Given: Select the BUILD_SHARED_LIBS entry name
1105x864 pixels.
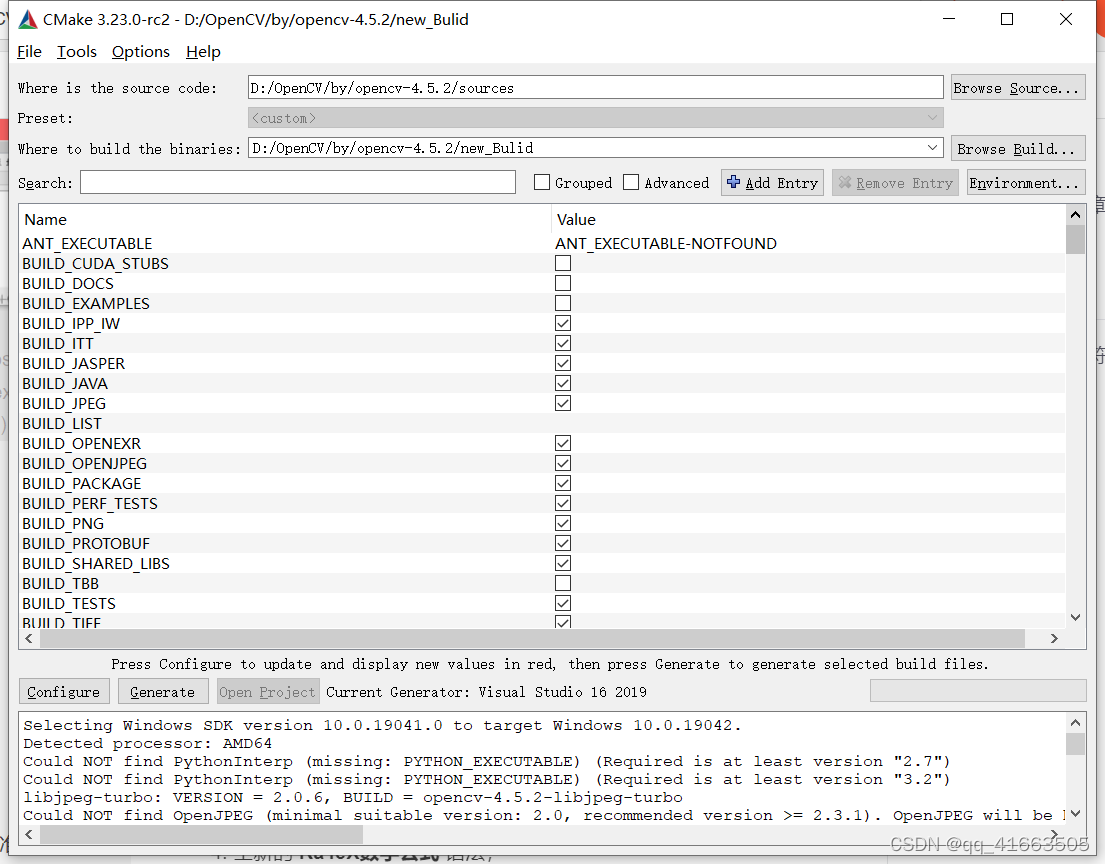Looking at the screenshot, I should [96, 564].
